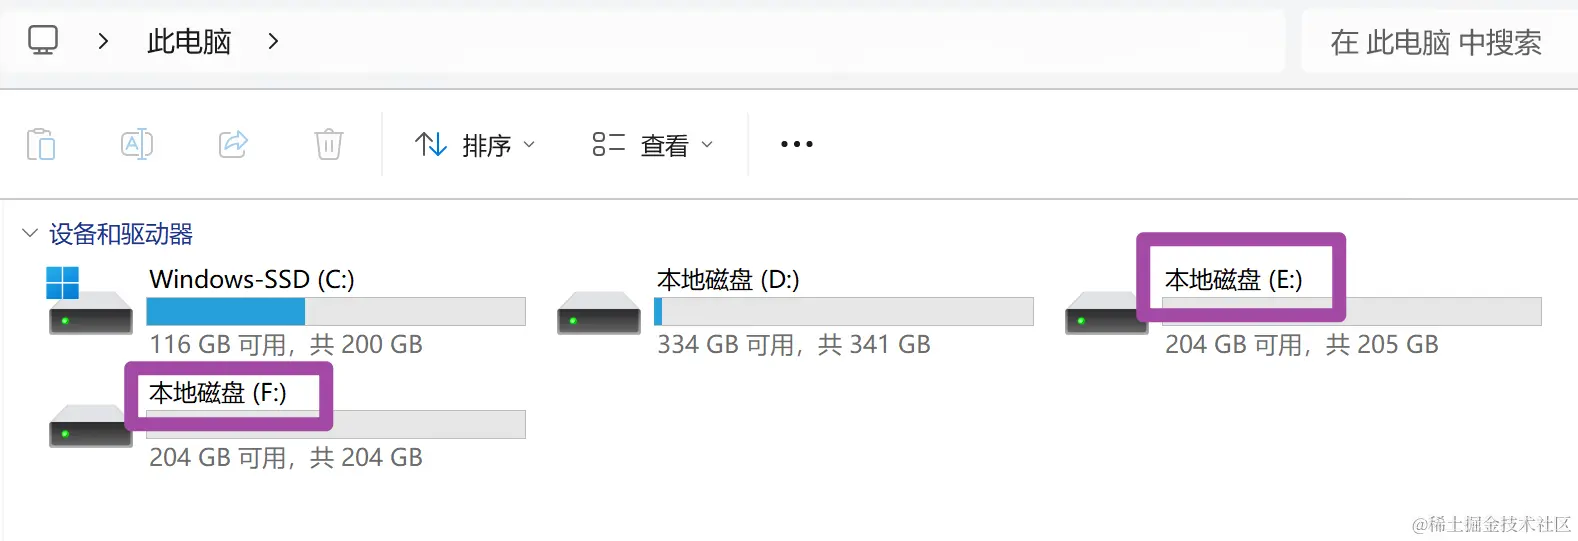Click the delete trash can icon
Viewport: 1578px width, 541px height.
click(x=329, y=144)
